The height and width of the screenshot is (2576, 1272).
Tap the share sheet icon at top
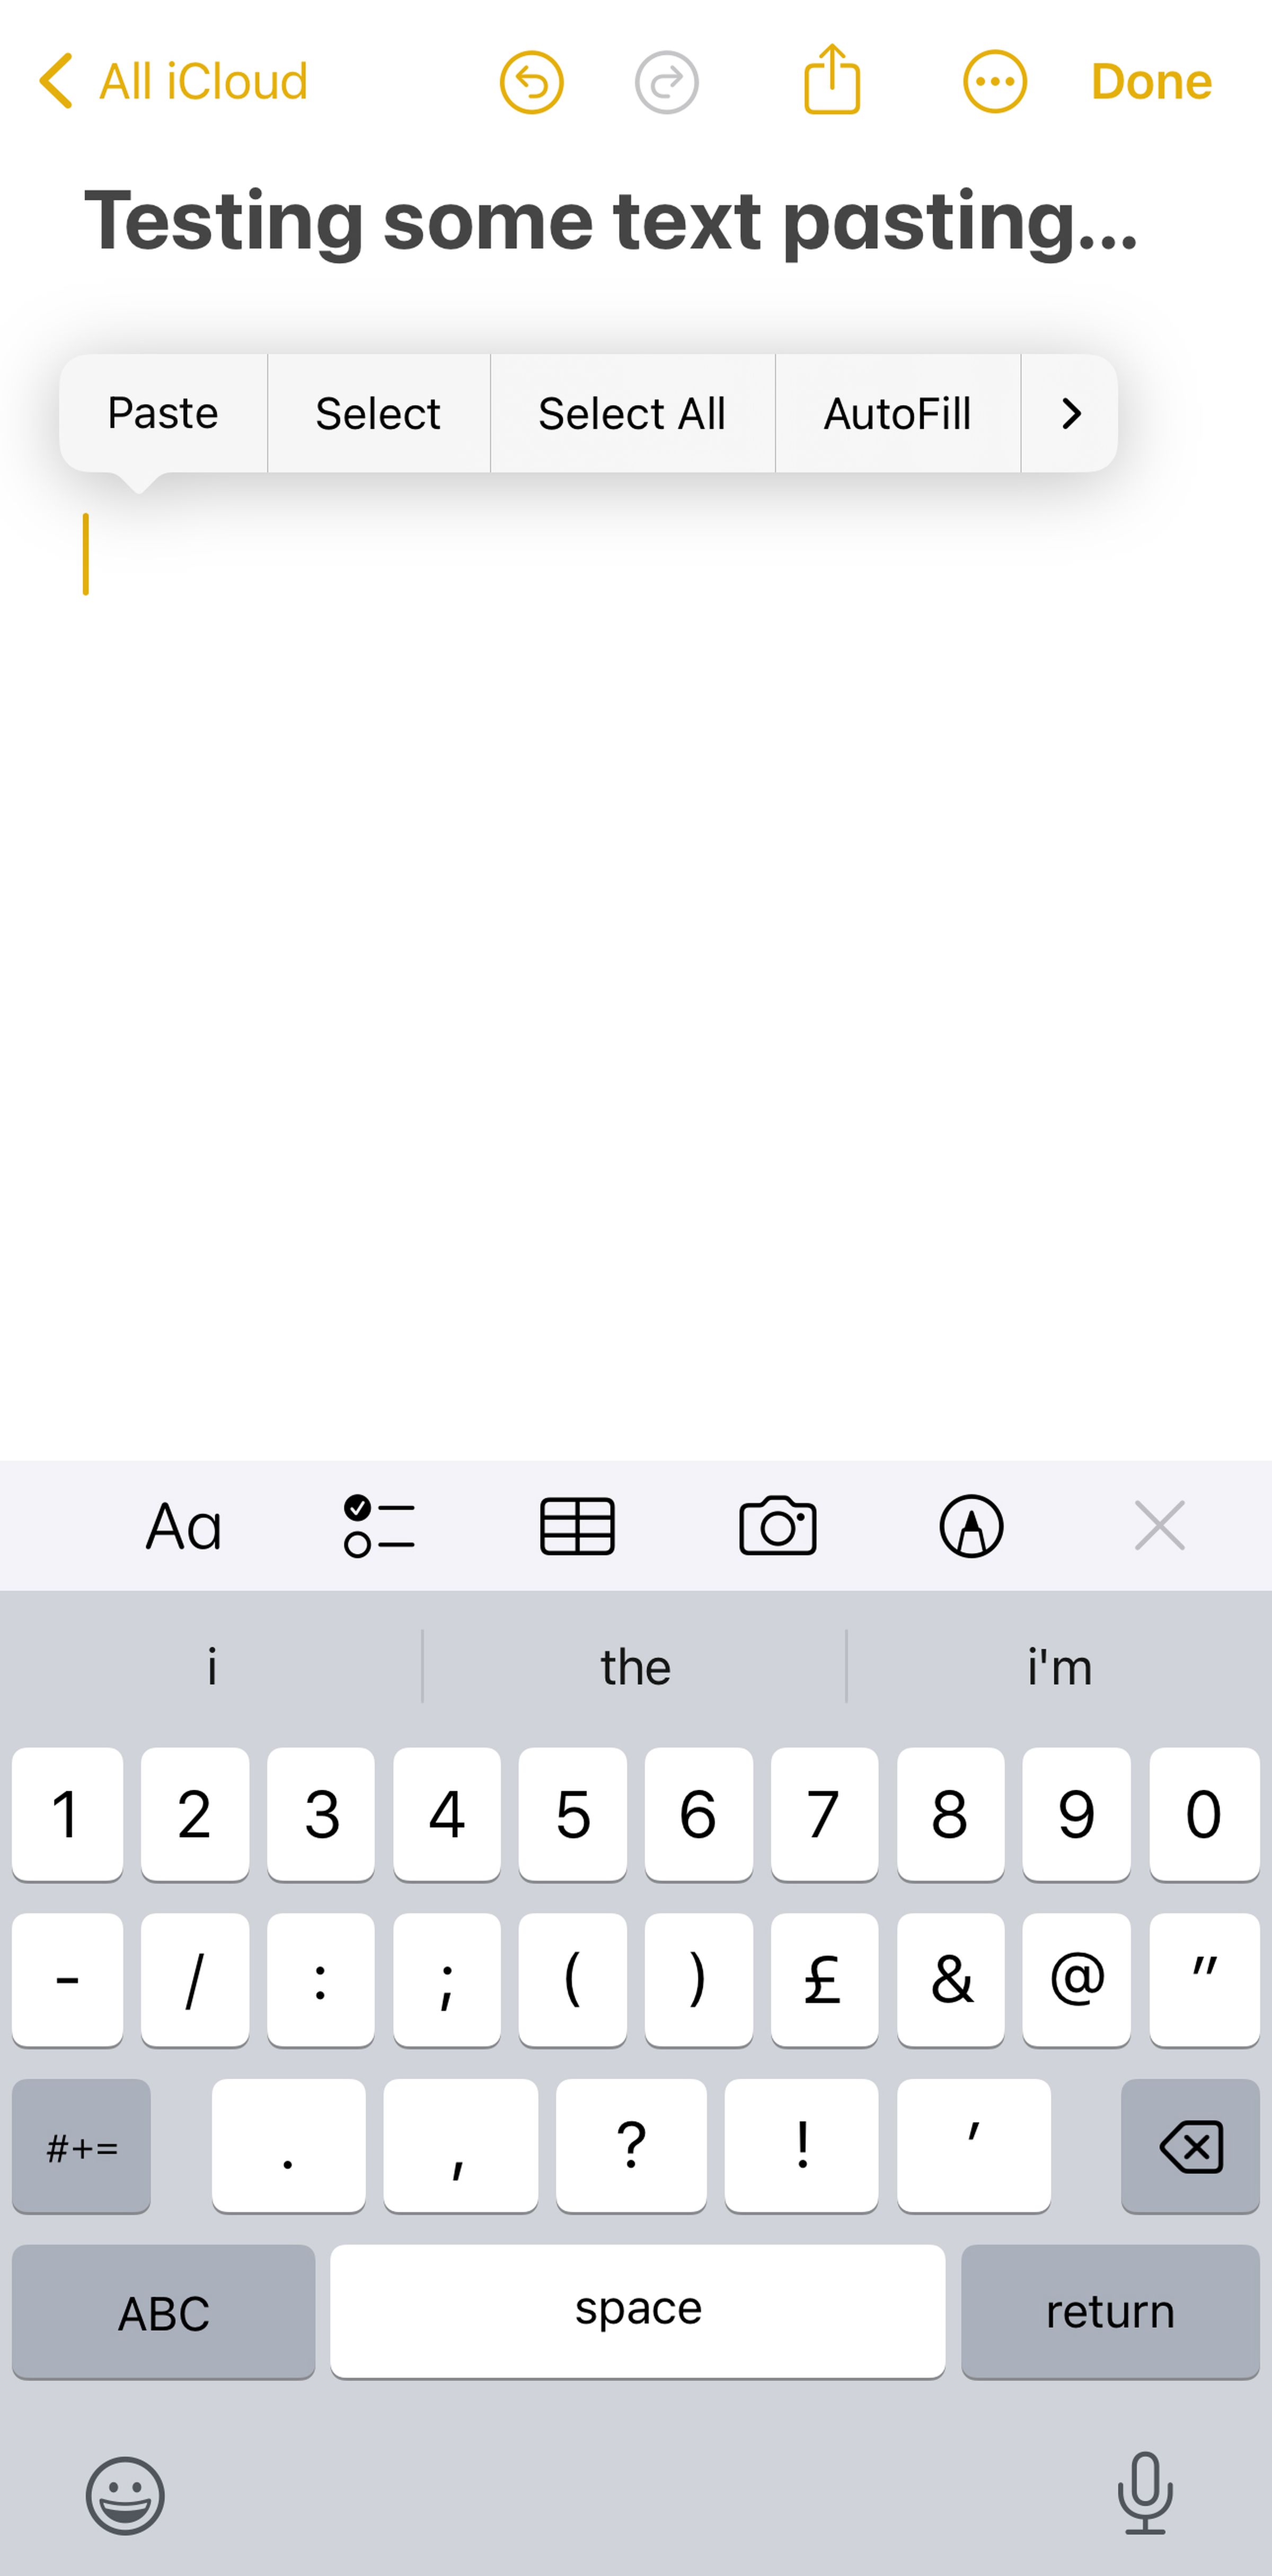832,81
